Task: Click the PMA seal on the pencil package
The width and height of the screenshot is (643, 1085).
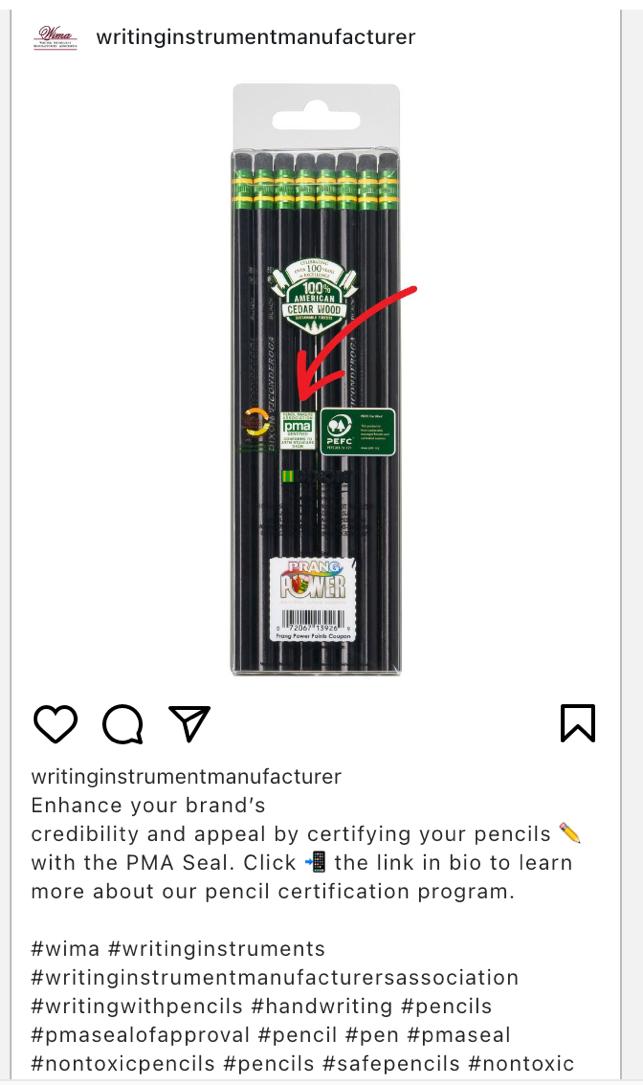Action: [298, 430]
